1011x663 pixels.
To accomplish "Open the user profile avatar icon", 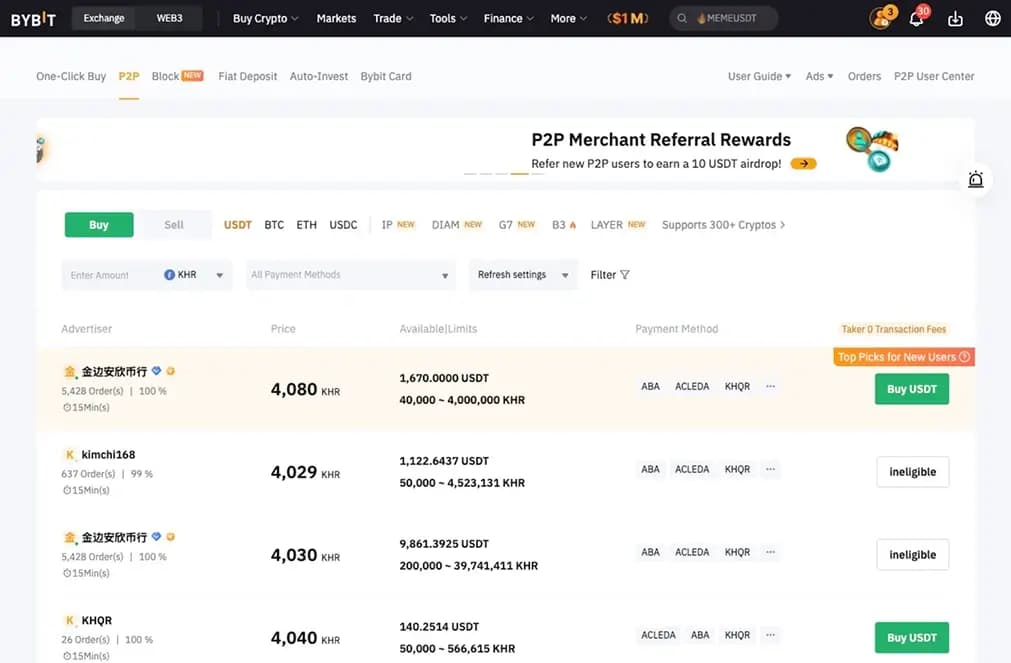I will tap(880, 19).
